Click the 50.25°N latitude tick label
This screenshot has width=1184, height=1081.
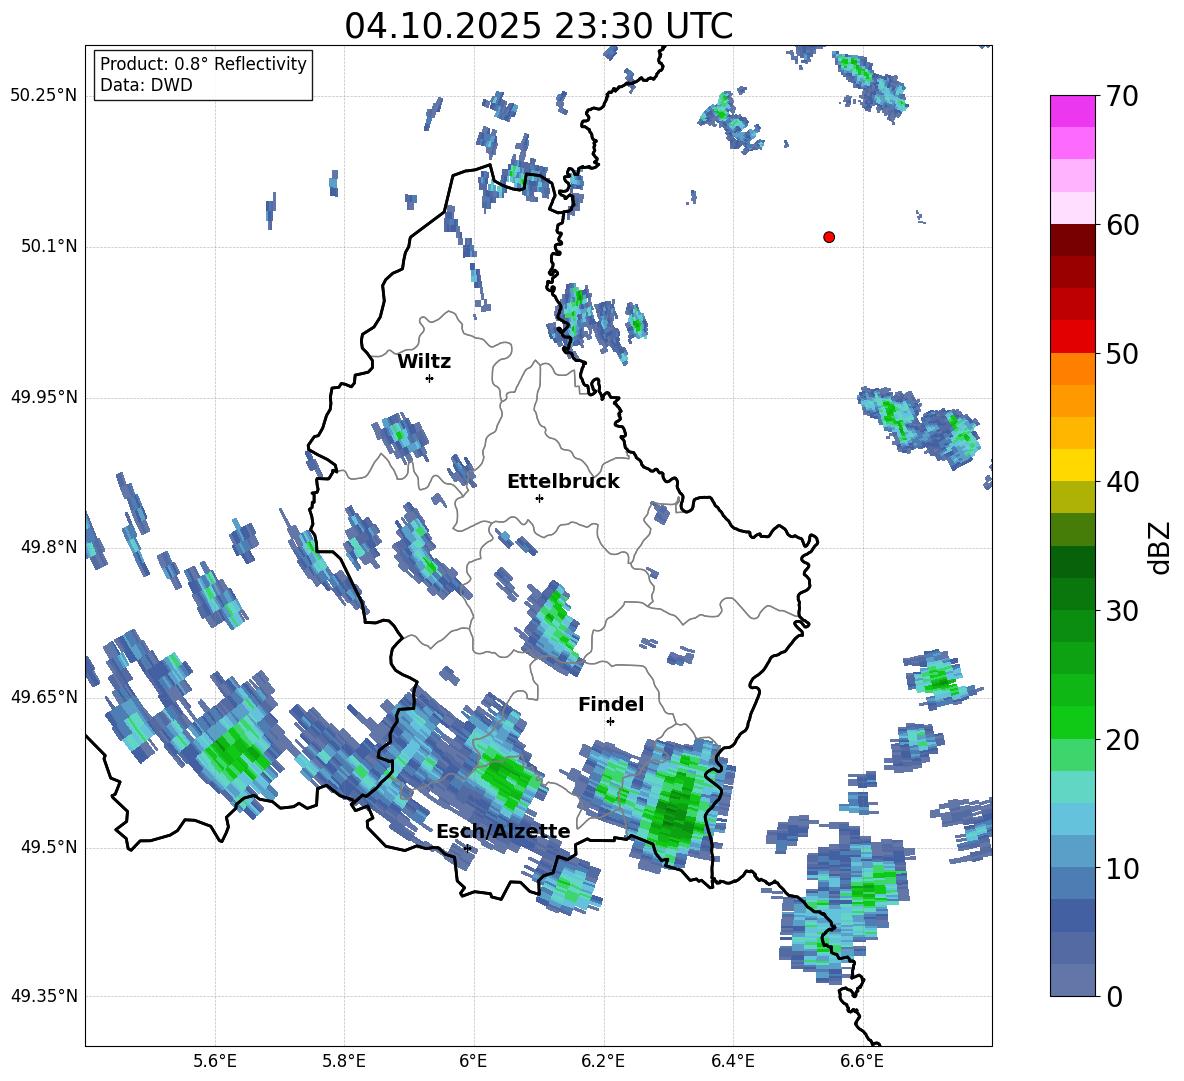point(43,96)
